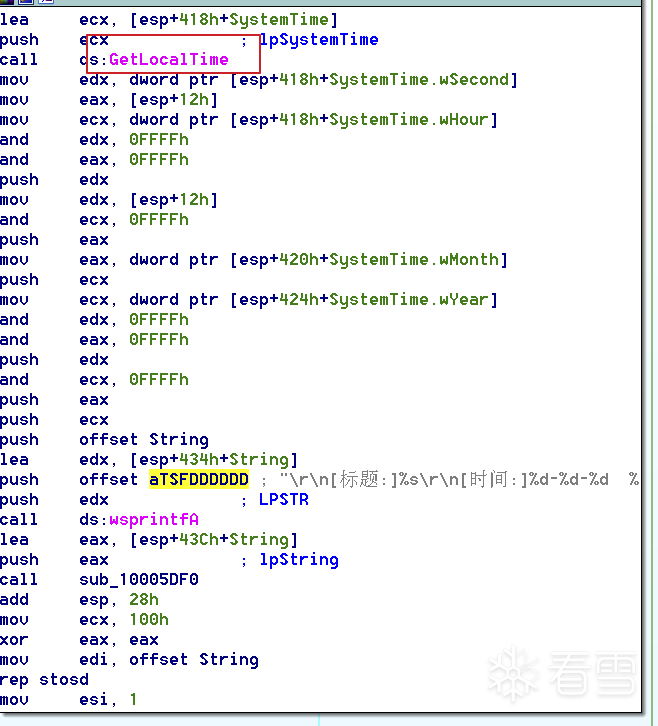The width and height of the screenshot is (658, 726).
Task: Select the wsprintfA call target
Action: tap(154, 519)
